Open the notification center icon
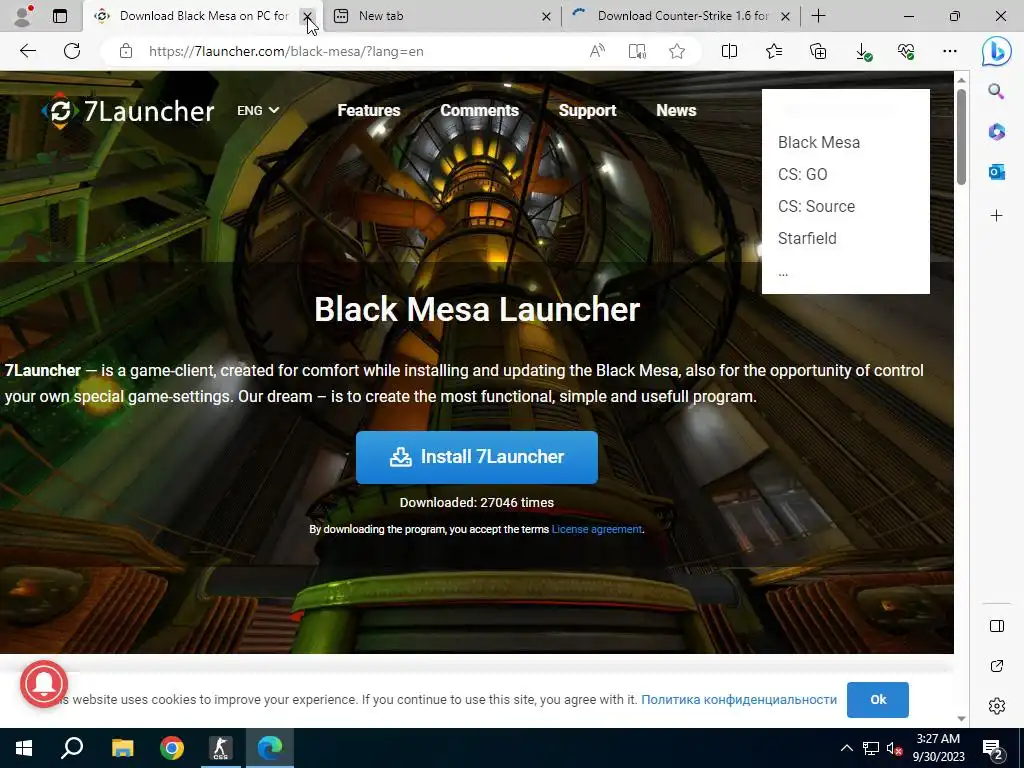Screen dimensions: 1024x768 coord(993,749)
